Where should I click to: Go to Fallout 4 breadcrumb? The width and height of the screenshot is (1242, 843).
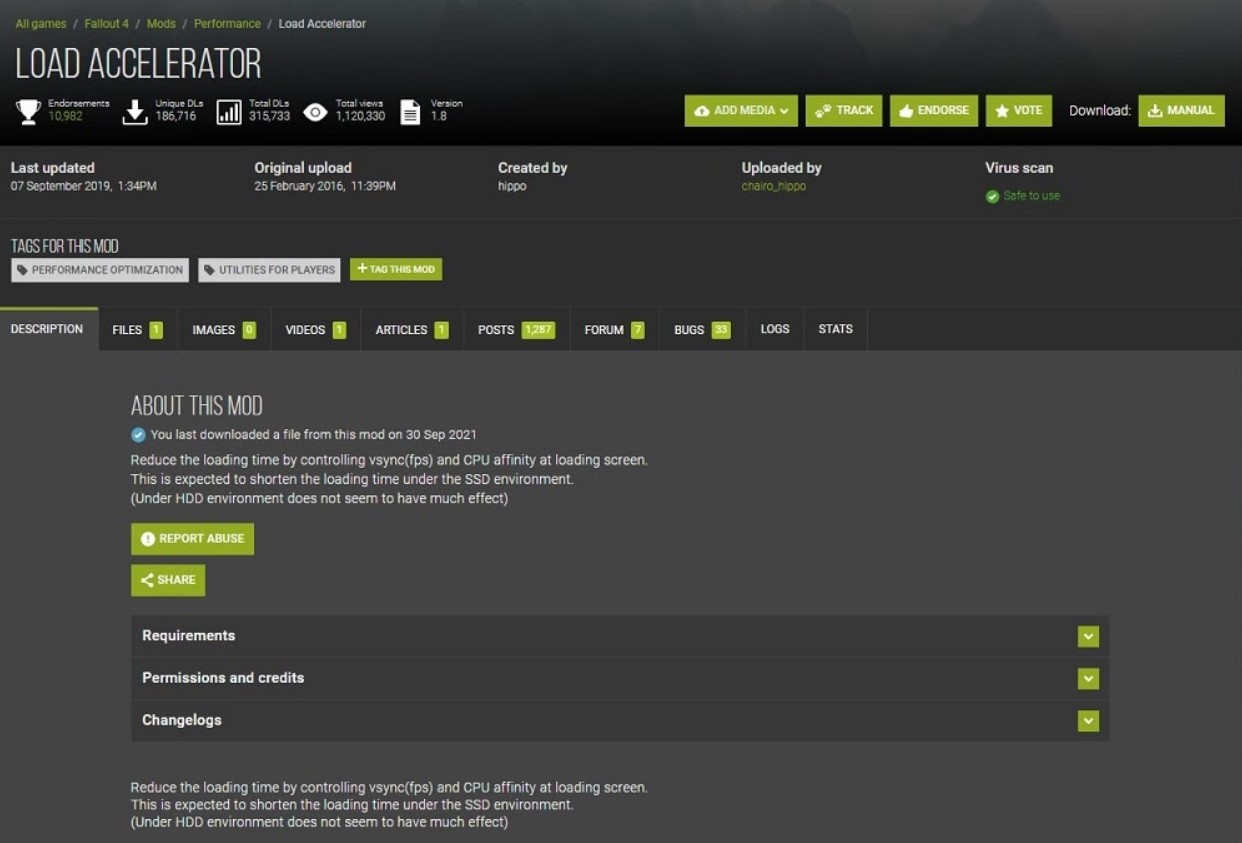coord(107,24)
